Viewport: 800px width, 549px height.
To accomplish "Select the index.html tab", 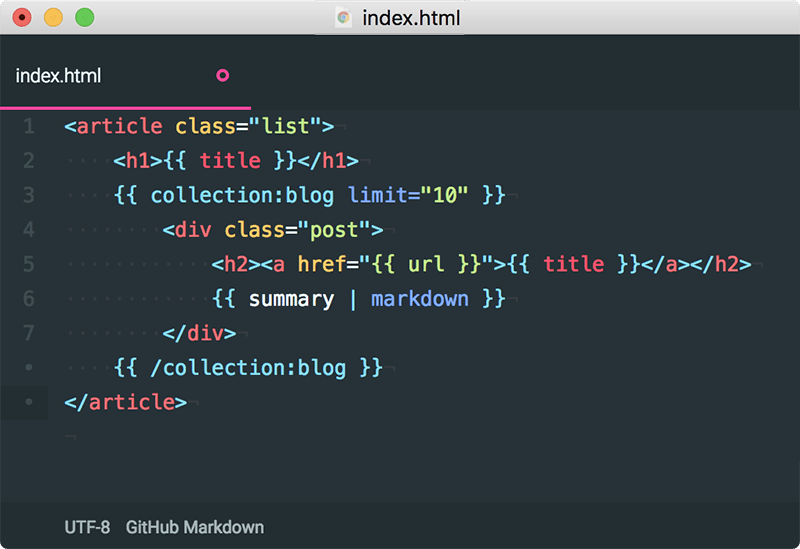I will pos(125,76).
